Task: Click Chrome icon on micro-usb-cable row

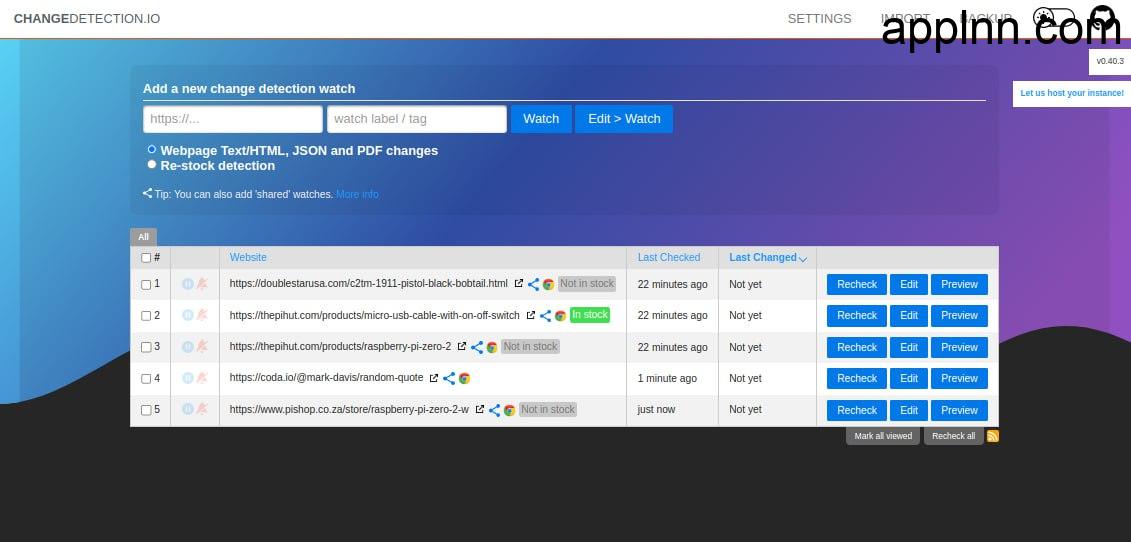Action: pyautogui.click(x=560, y=315)
